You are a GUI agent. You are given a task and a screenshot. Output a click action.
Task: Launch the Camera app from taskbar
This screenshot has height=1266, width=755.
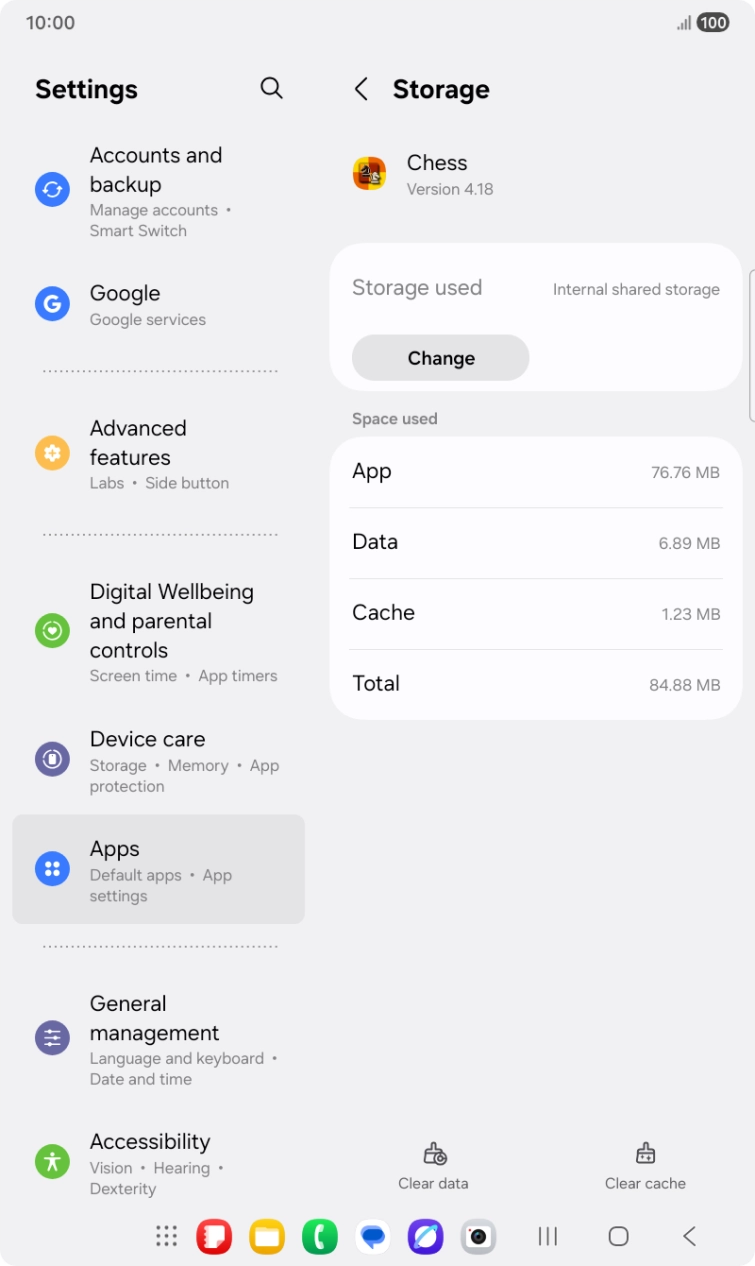coord(478,1237)
